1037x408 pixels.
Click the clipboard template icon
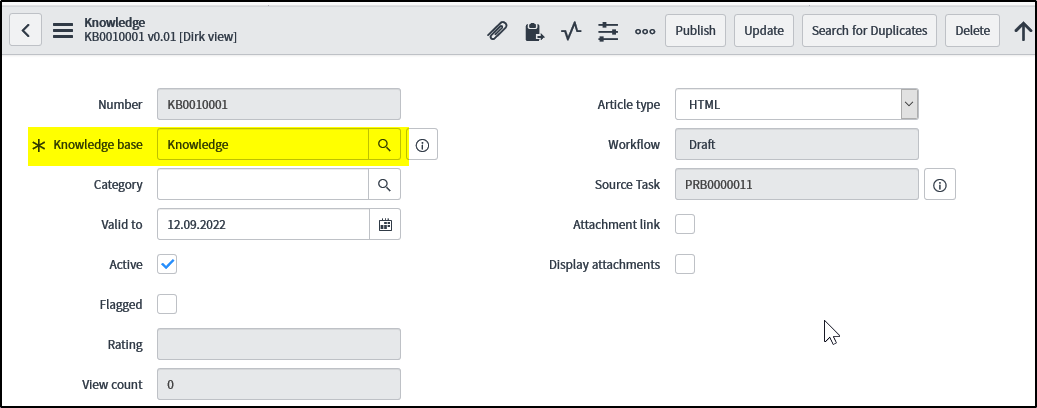[534, 30]
